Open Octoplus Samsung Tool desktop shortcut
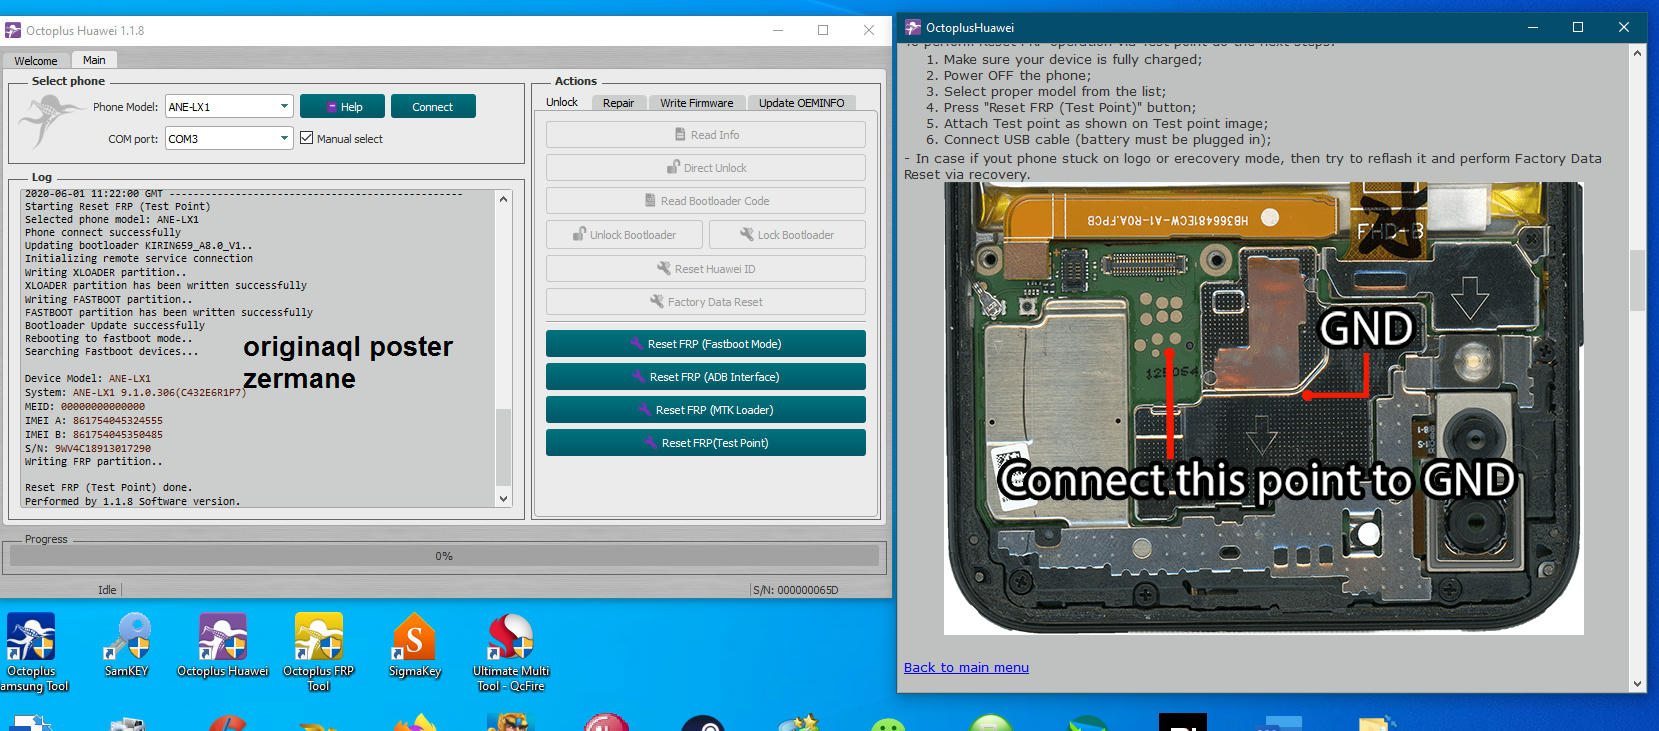Viewport: 1659px width, 731px height. pyautogui.click(x=31, y=652)
